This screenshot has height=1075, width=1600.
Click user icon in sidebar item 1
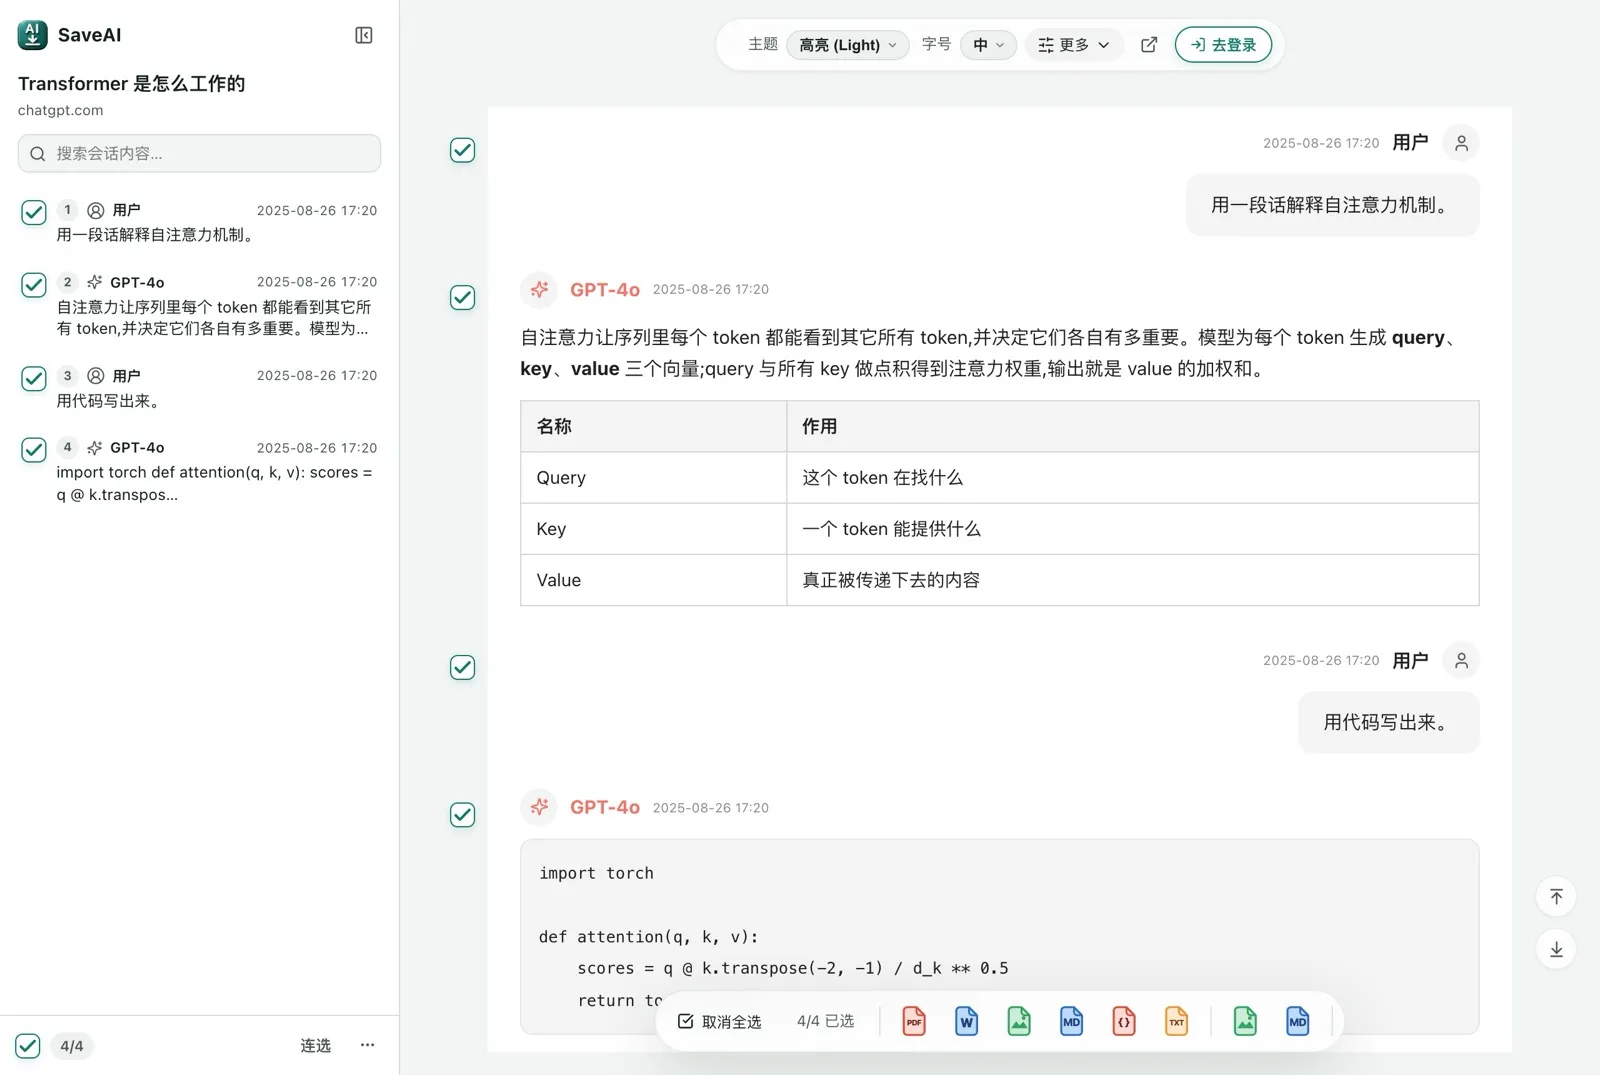click(x=96, y=210)
